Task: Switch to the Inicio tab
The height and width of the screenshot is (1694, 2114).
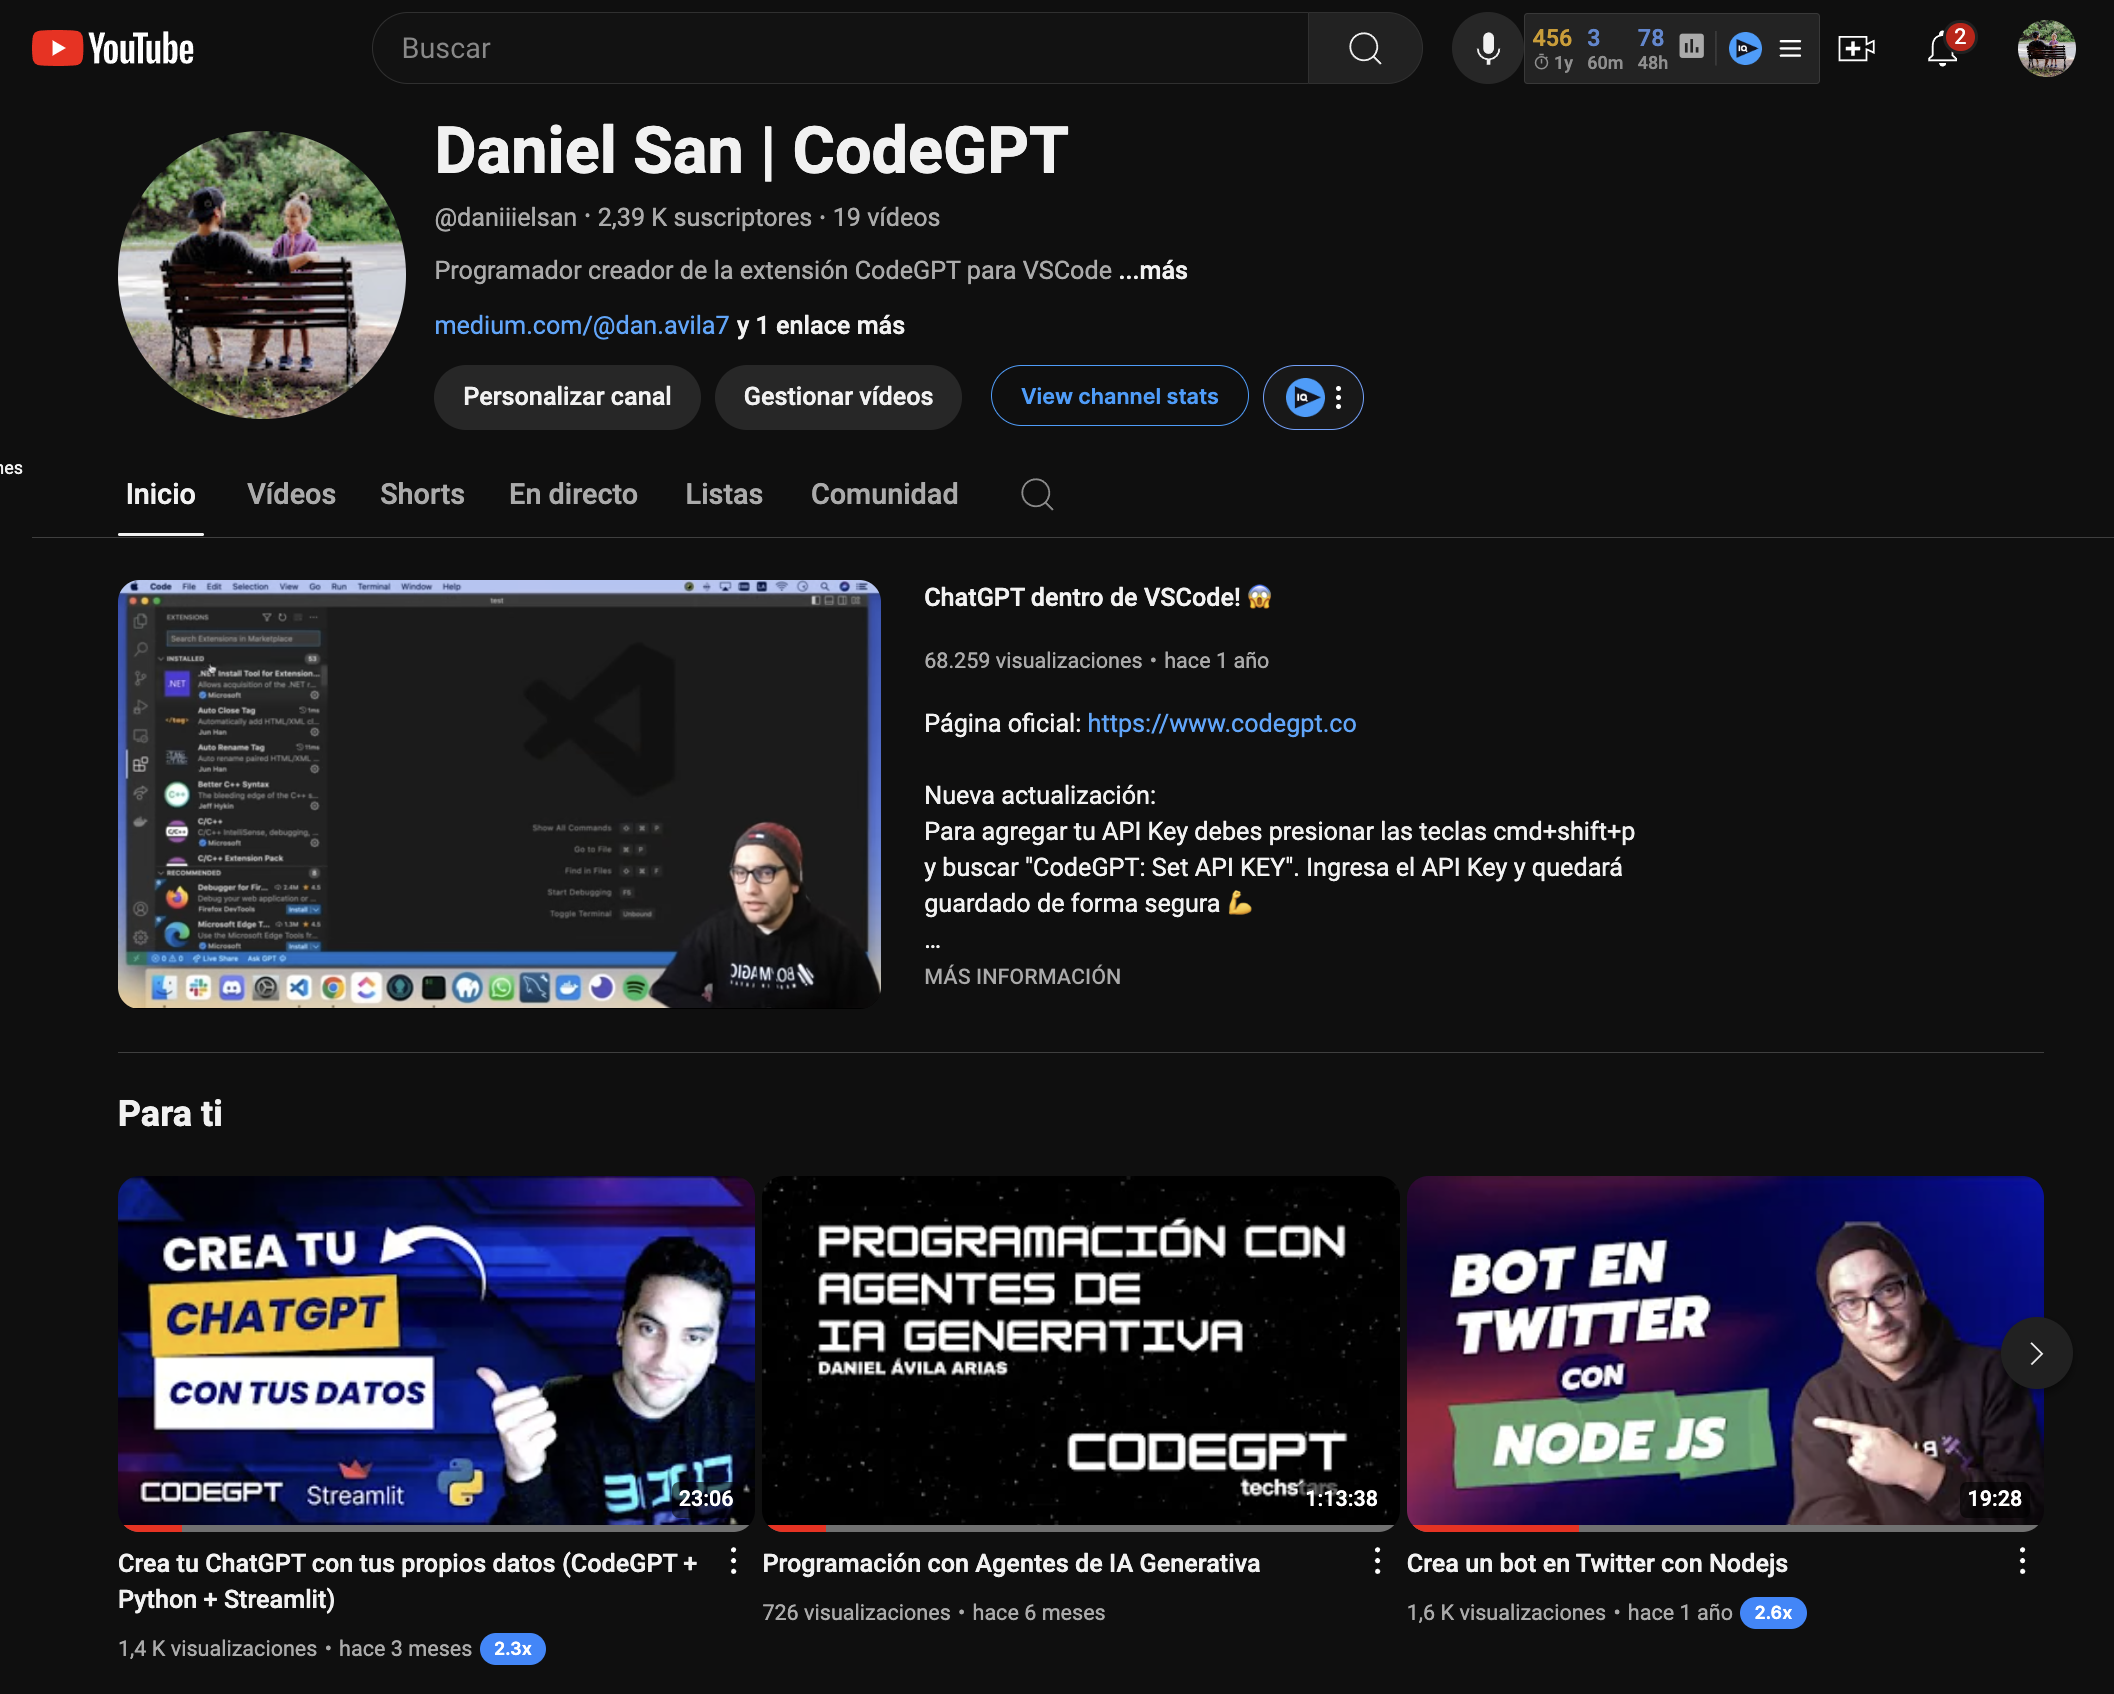Action: [161, 494]
